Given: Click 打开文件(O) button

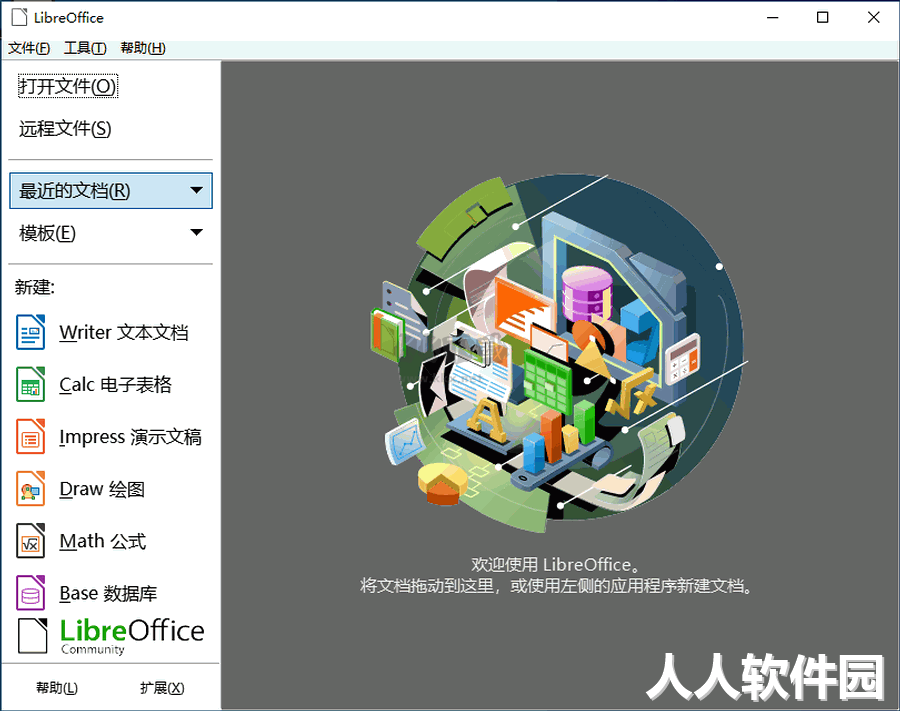Looking at the screenshot, I should click(x=68, y=86).
